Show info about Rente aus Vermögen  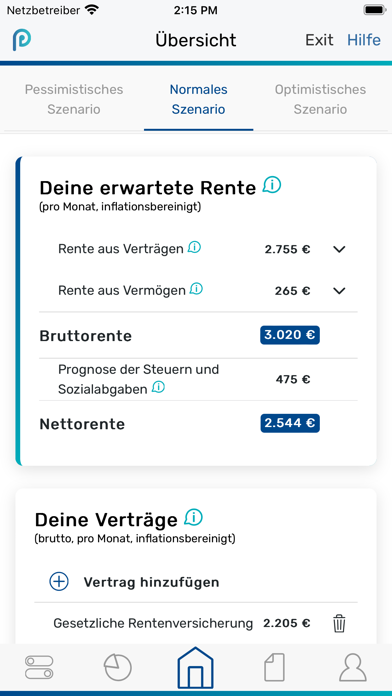point(196,289)
